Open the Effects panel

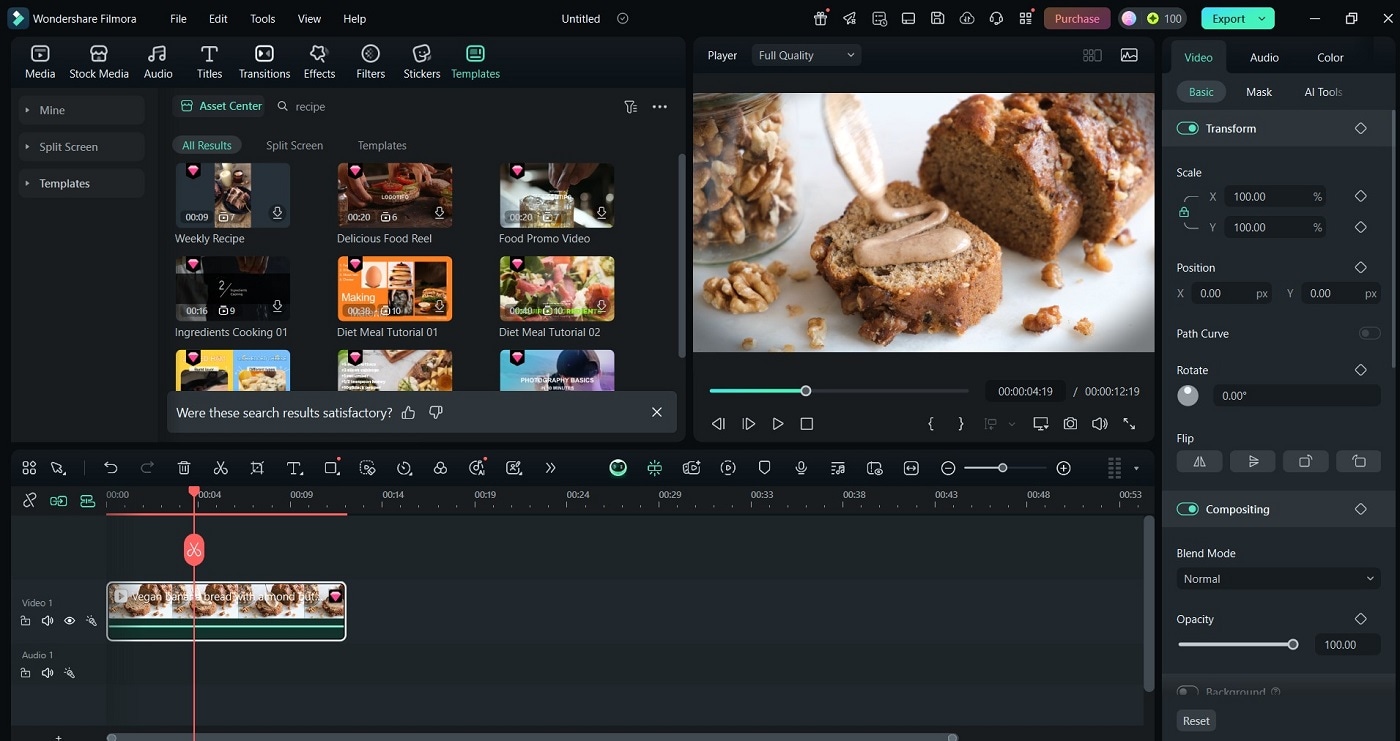pyautogui.click(x=319, y=62)
